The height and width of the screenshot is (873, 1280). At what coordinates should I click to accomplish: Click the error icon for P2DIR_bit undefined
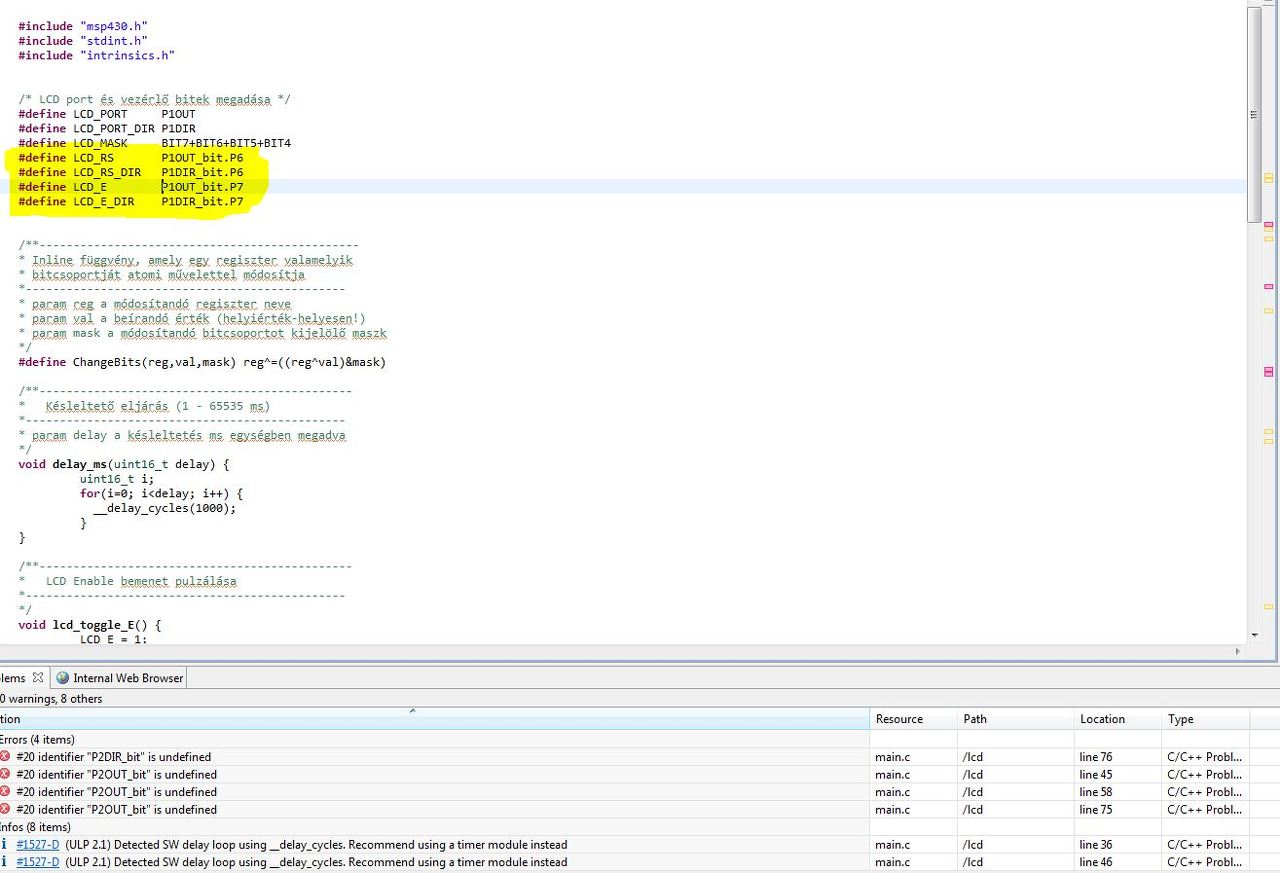pyautogui.click(x=5, y=757)
